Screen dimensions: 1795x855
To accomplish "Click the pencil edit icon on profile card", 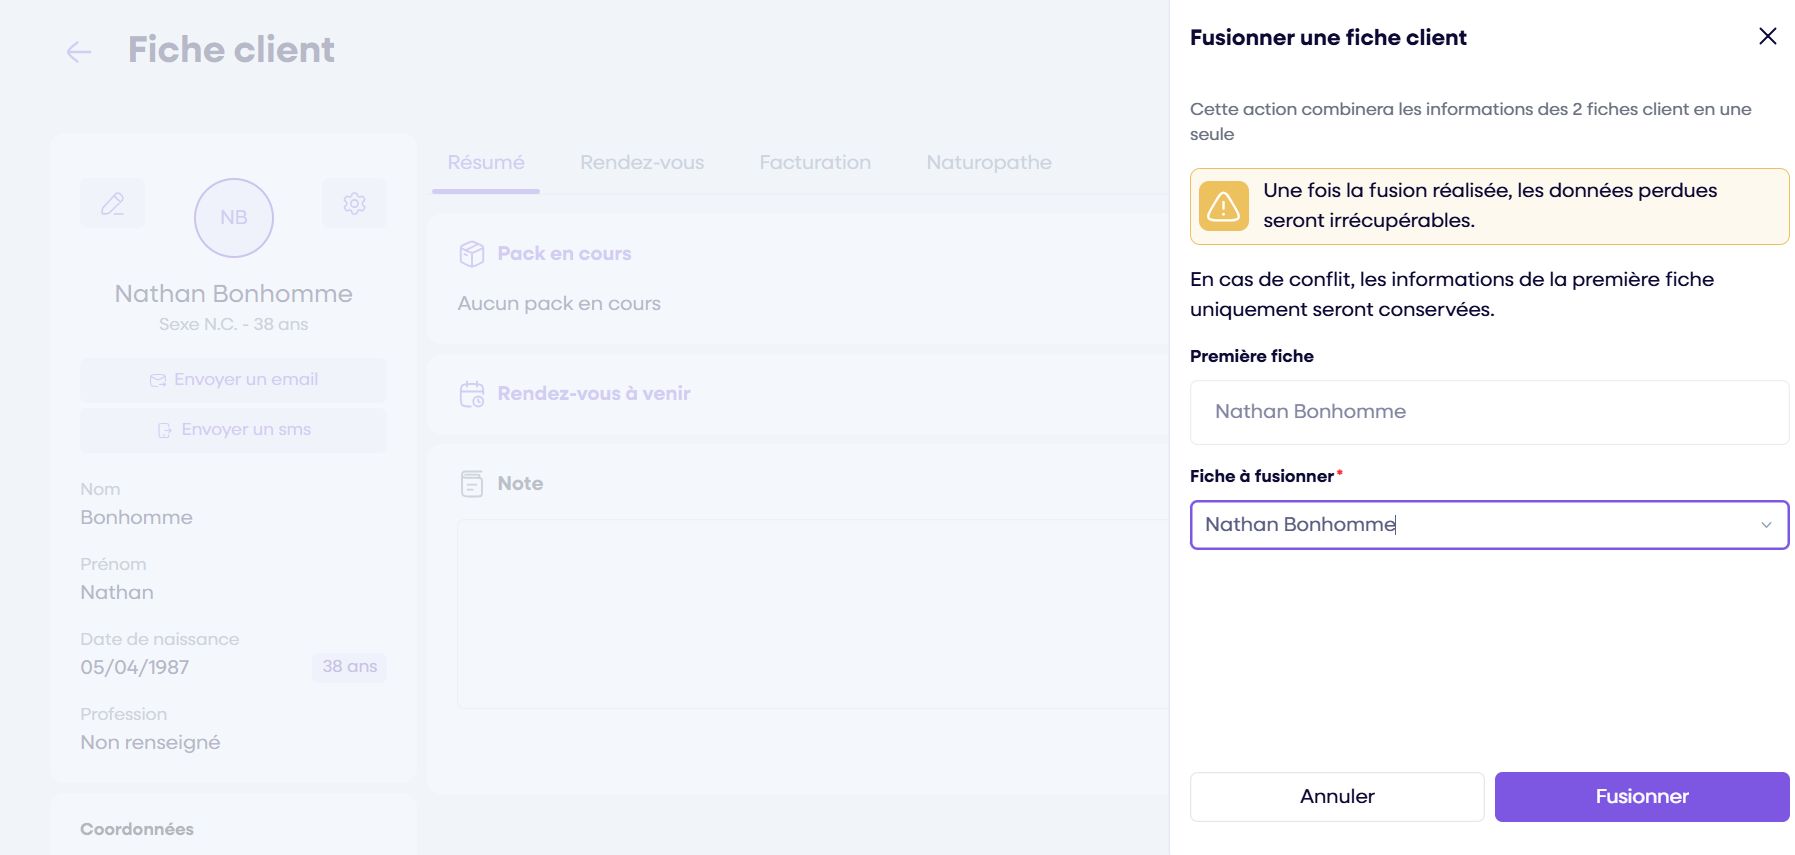I will (x=113, y=204).
